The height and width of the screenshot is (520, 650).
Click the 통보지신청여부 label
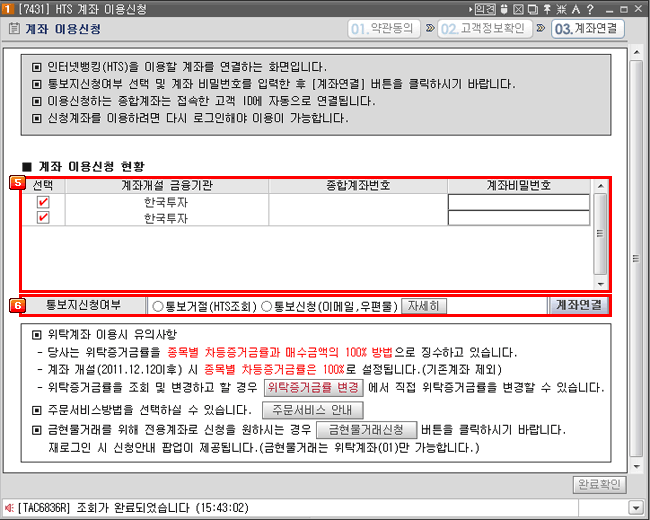click(83, 306)
